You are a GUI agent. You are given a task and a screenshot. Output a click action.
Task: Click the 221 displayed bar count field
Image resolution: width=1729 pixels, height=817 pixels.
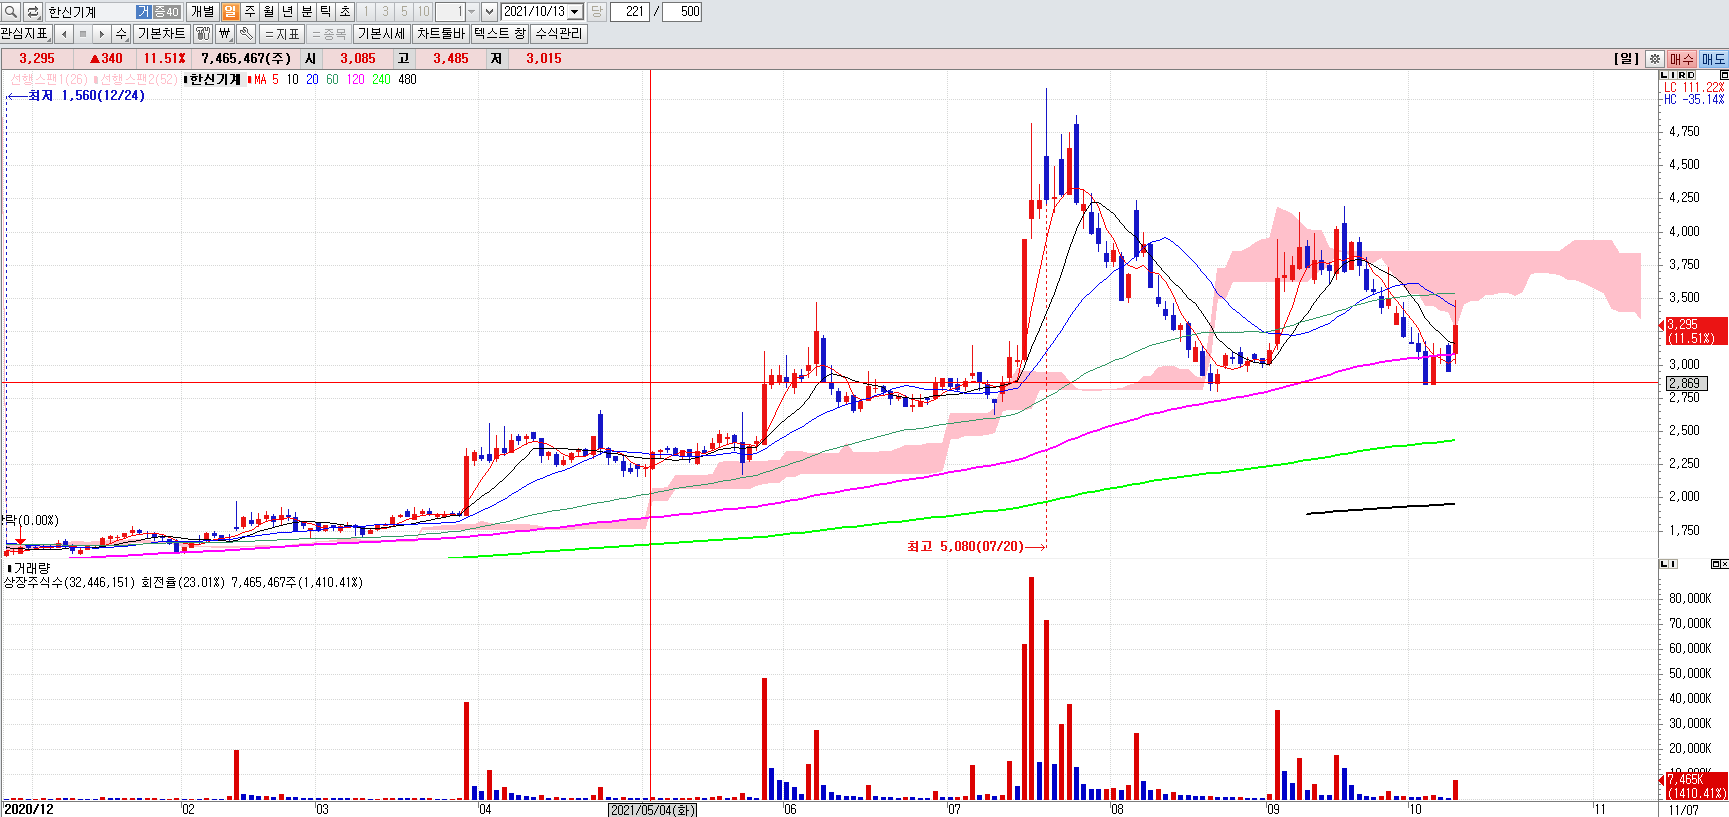[x=630, y=11]
